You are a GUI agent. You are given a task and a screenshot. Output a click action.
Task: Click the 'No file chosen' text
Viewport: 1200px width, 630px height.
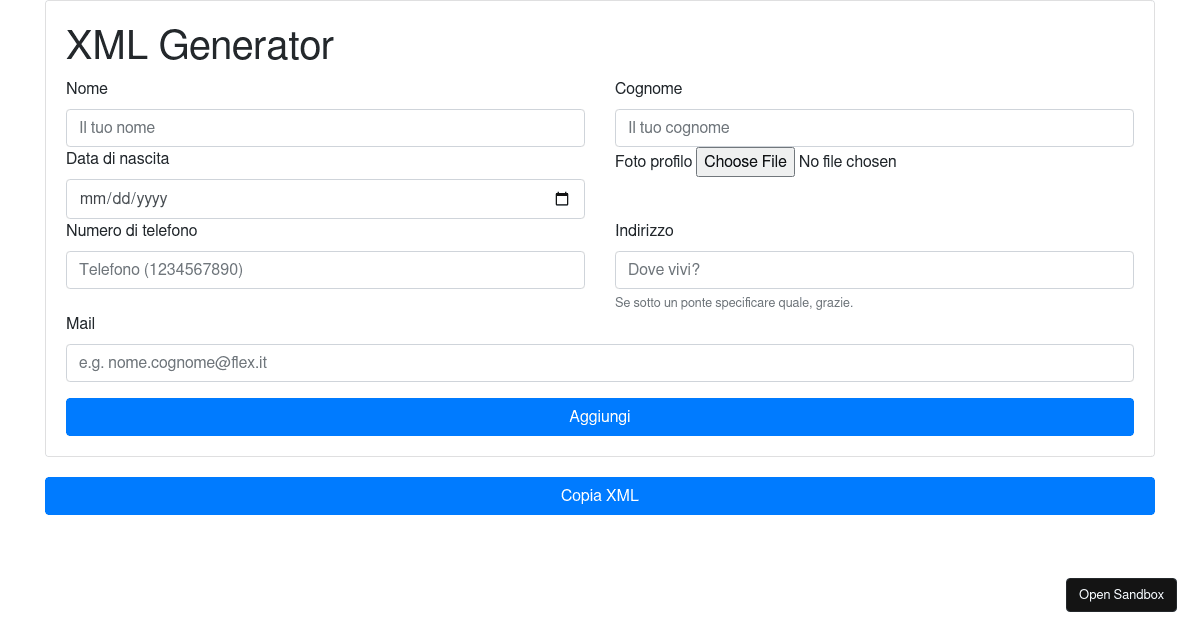[x=847, y=162]
